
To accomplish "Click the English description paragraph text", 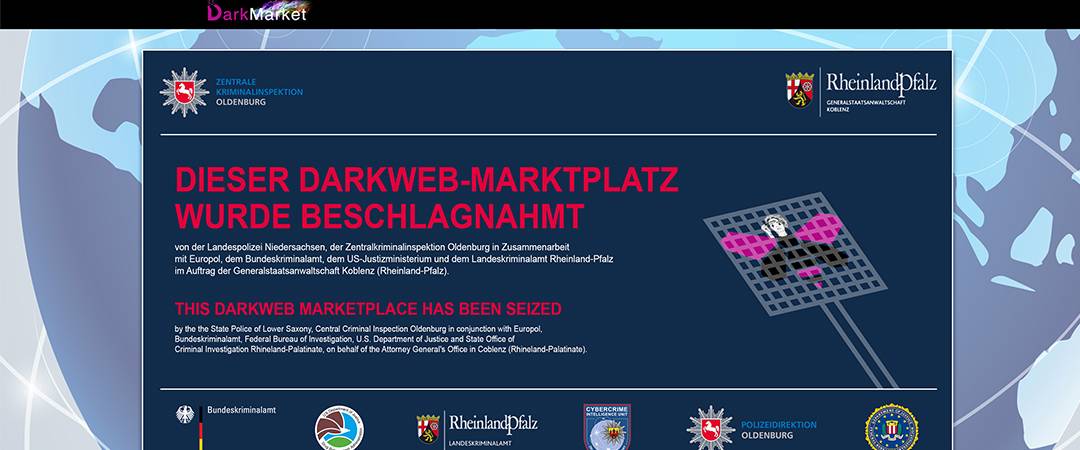I will point(380,339).
